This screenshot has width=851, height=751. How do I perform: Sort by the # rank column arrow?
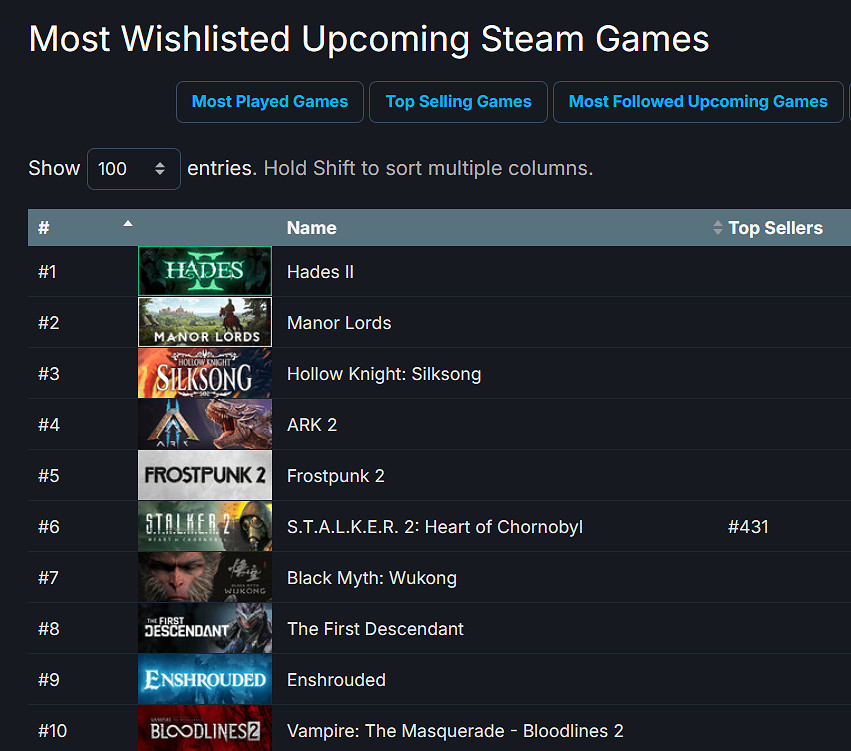128,225
